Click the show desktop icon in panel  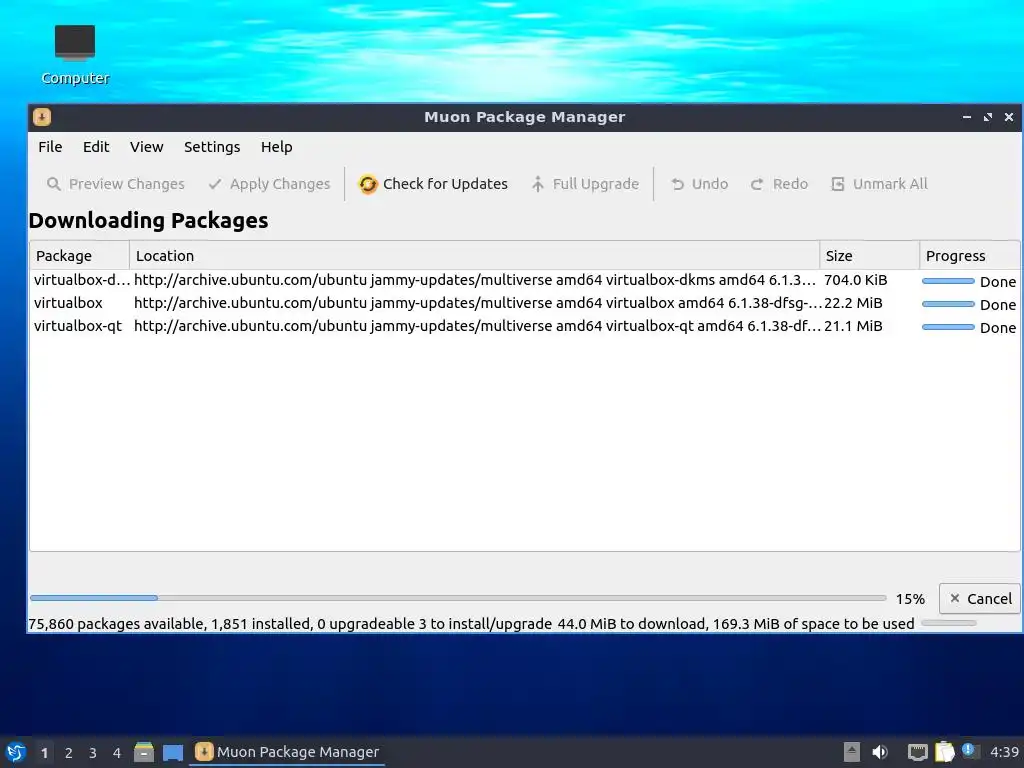[x=173, y=753]
